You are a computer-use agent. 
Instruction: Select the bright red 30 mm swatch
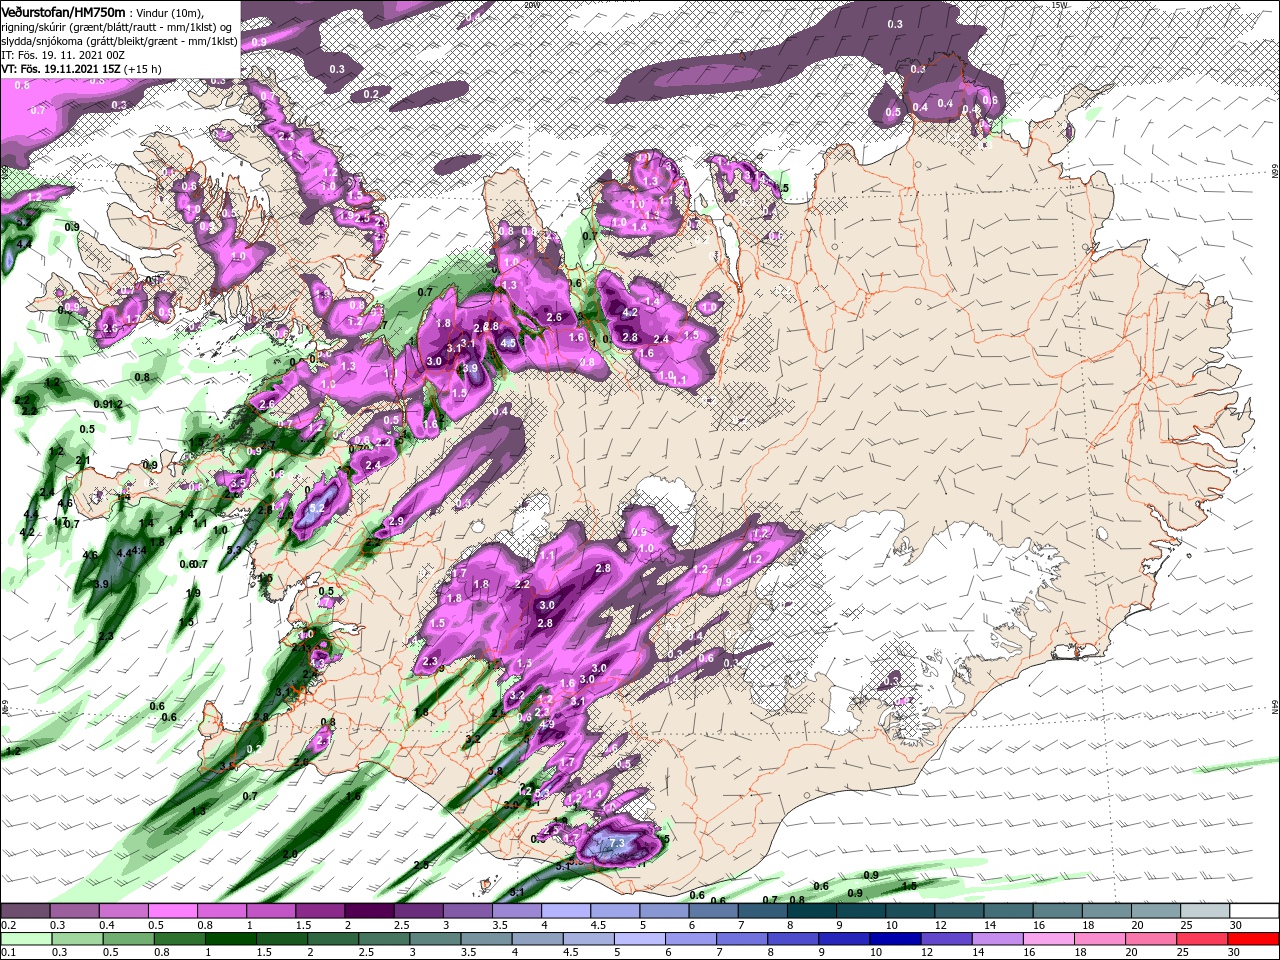1255,939
